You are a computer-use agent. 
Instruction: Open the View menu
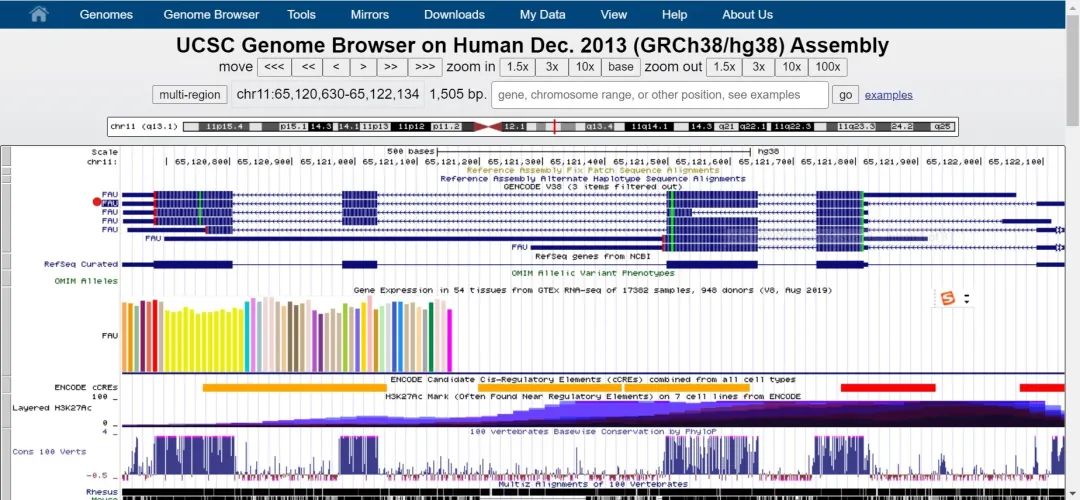614,14
